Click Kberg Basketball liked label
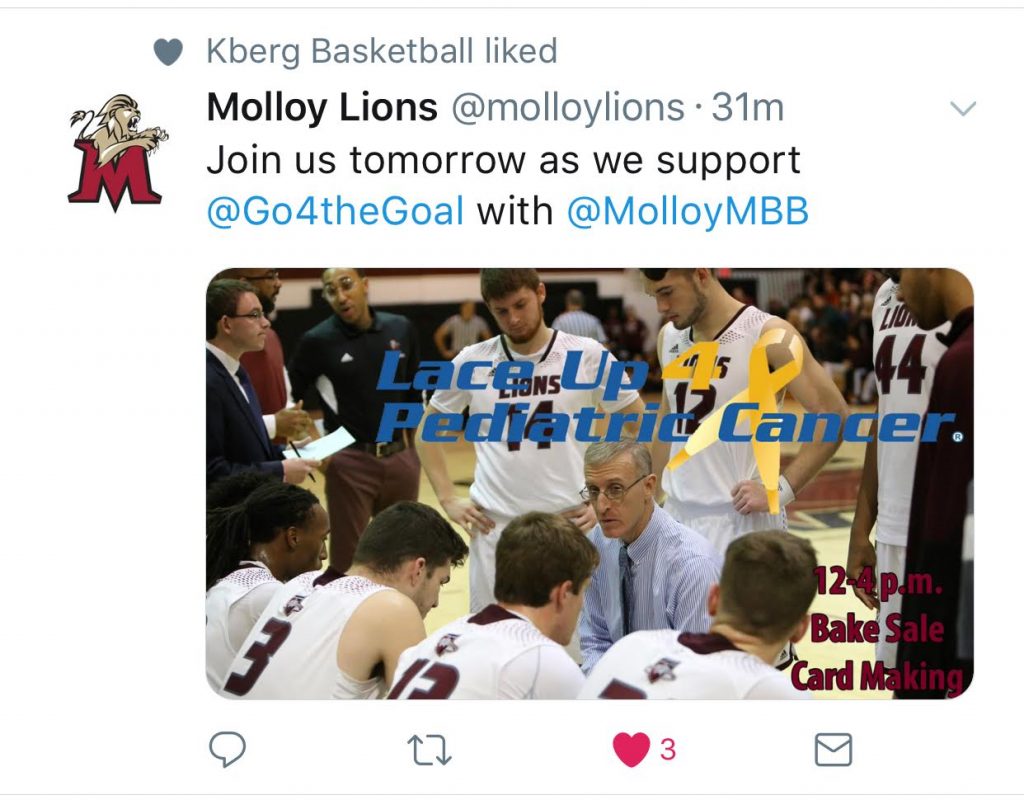1024x800 pixels. [x=382, y=52]
